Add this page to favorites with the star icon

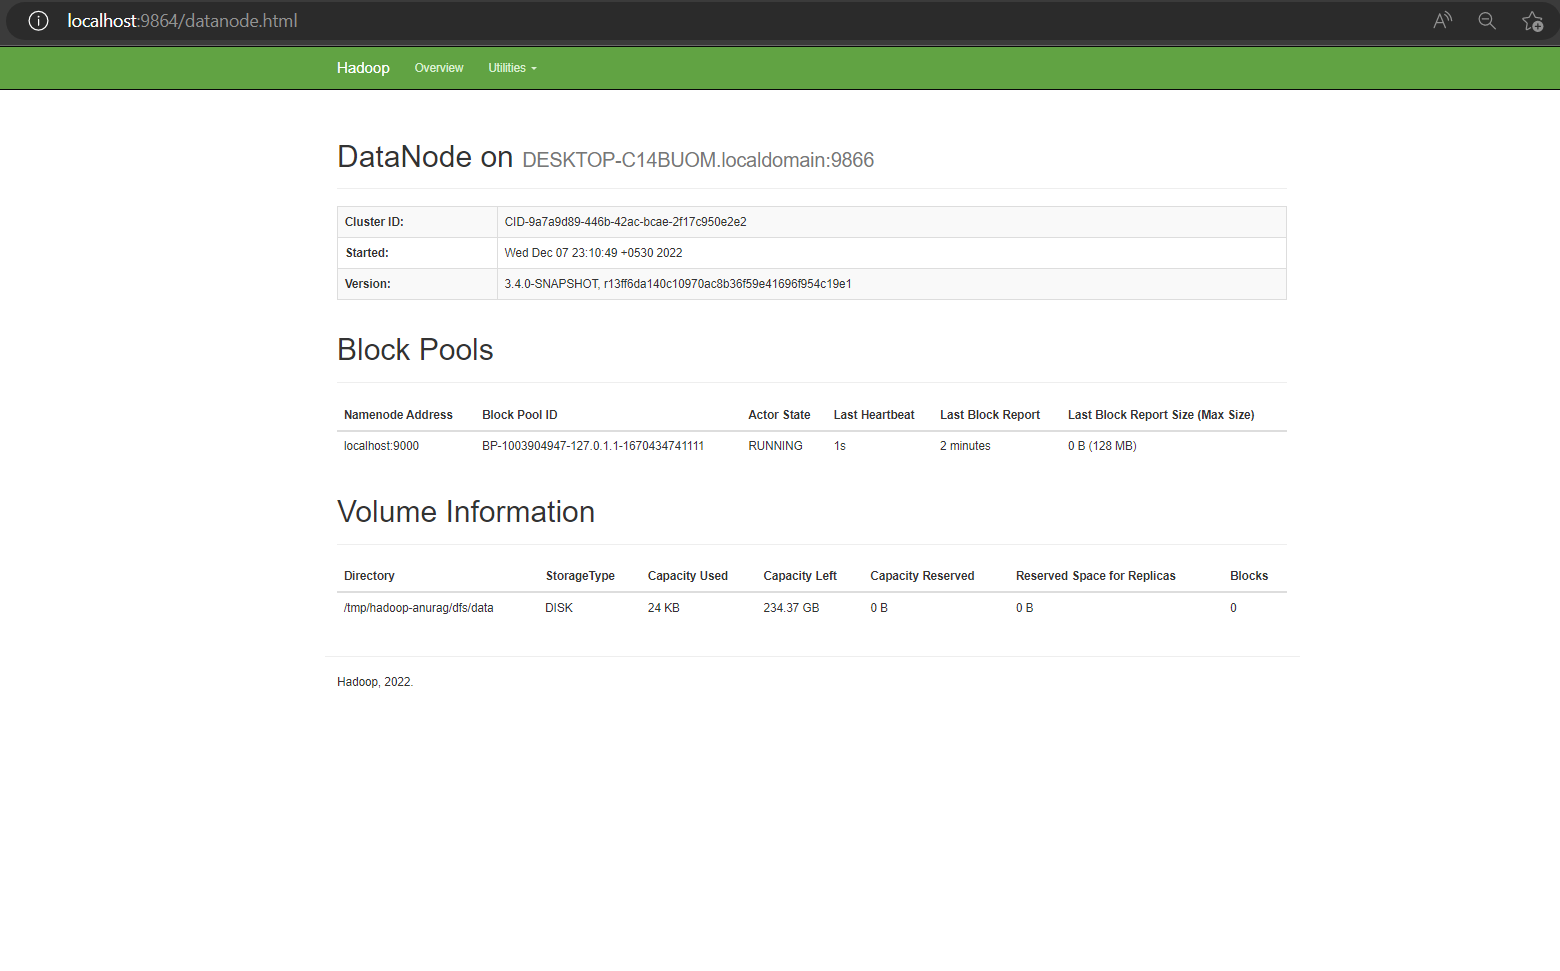pyautogui.click(x=1532, y=21)
